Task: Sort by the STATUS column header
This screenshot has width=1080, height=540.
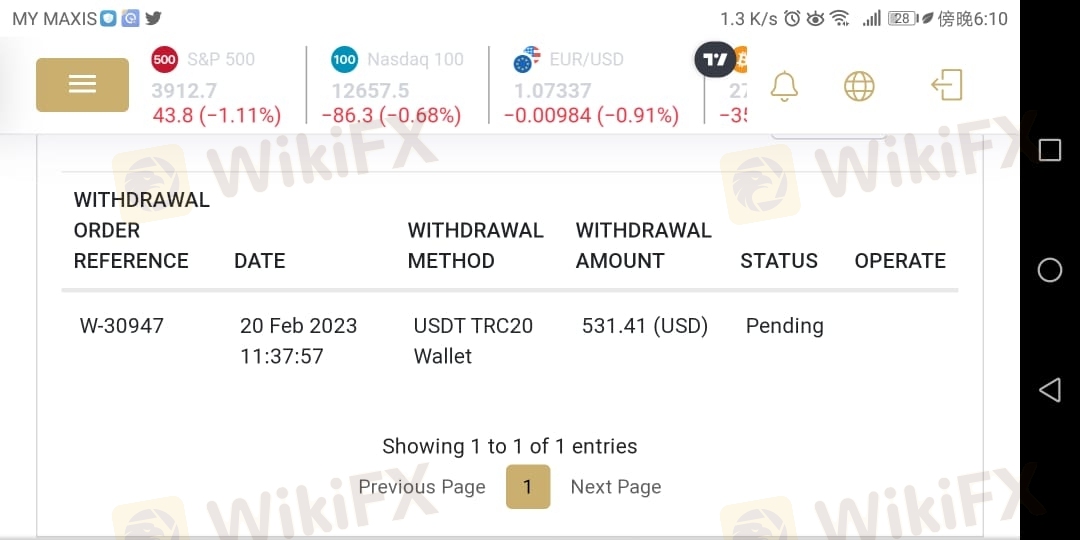Action: (779, 261)
